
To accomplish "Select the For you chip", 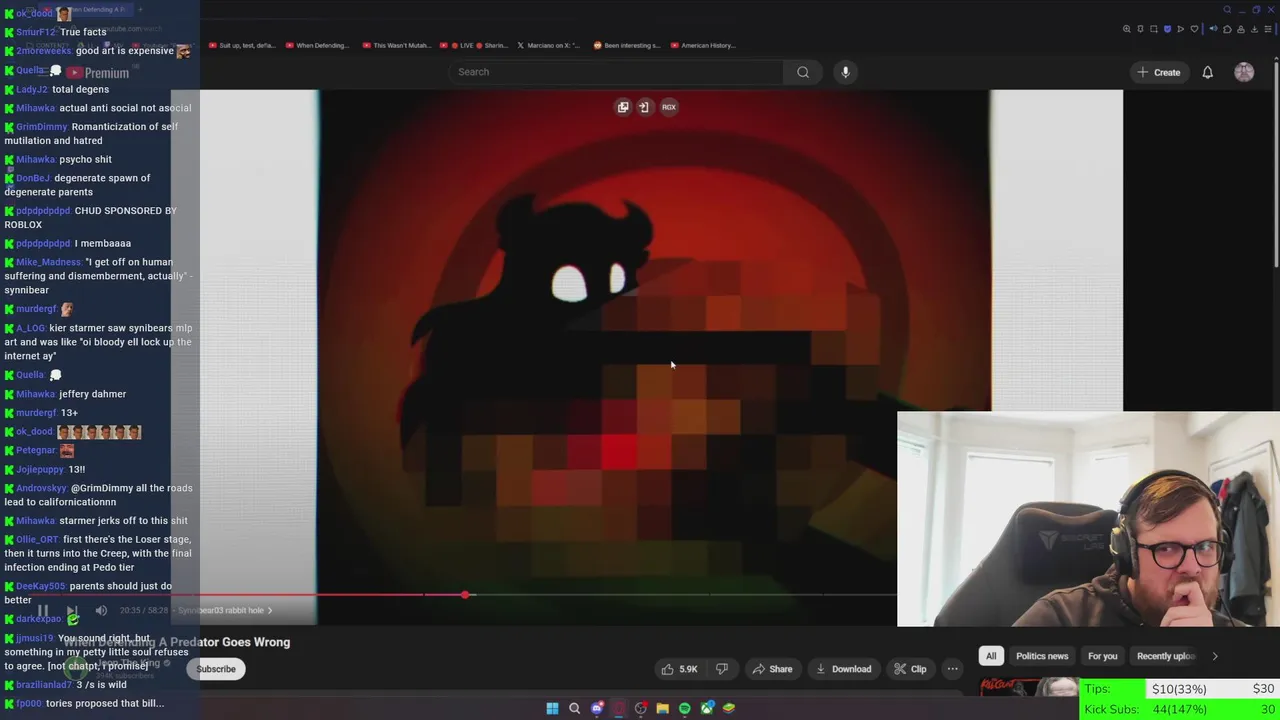I will point(1102,656).
